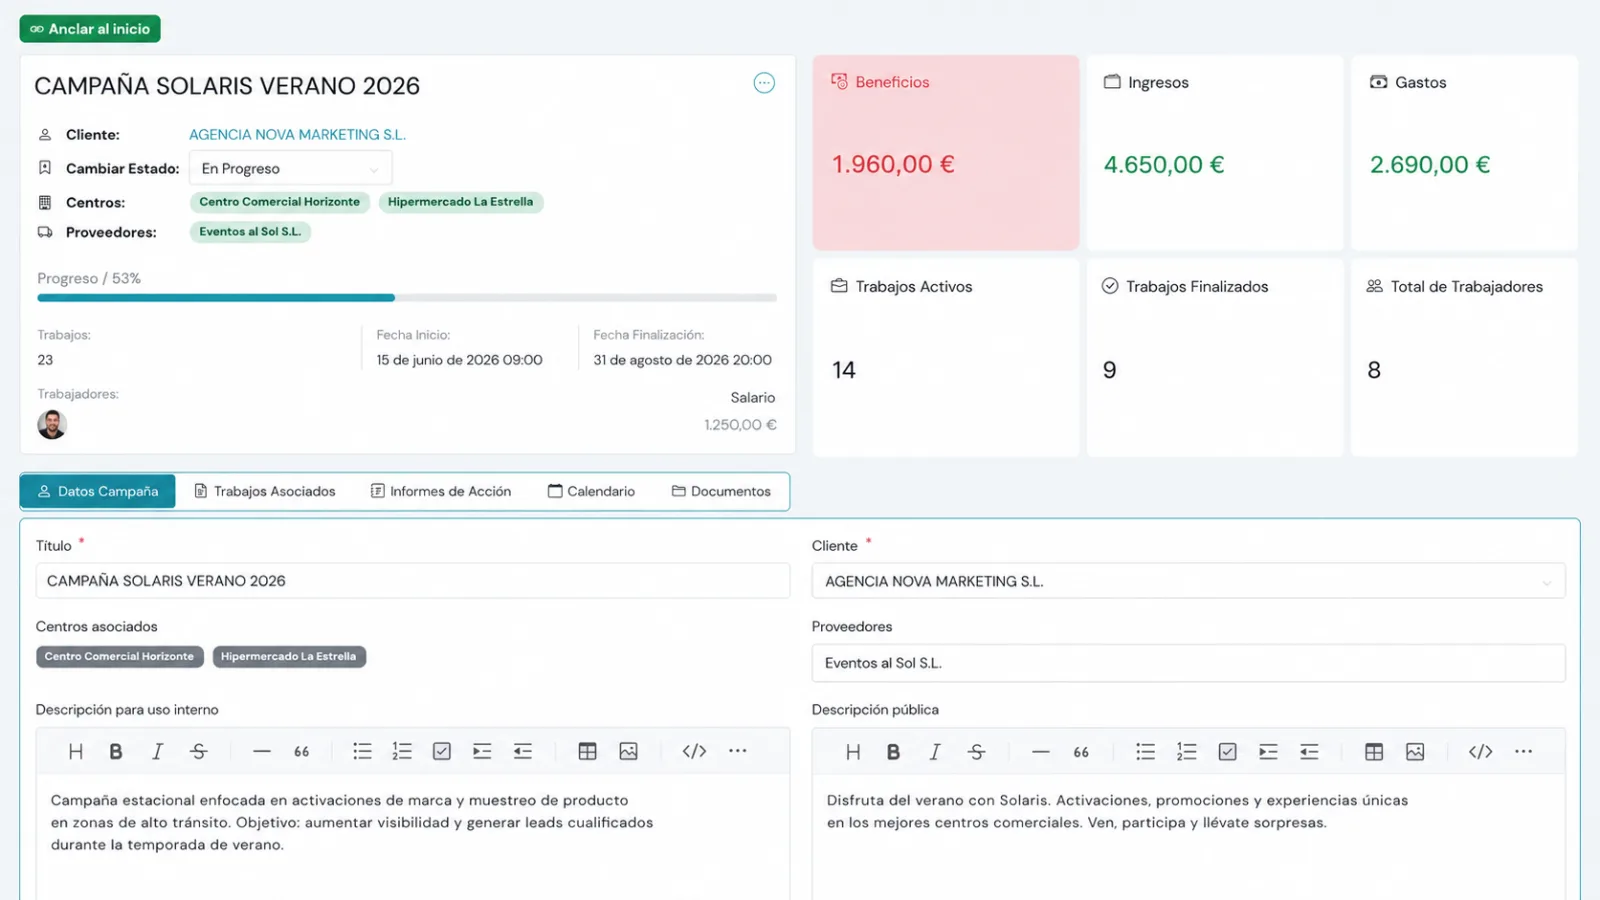
Task: Insert table in internal description toolbar
Action: [x=587, y=751]
